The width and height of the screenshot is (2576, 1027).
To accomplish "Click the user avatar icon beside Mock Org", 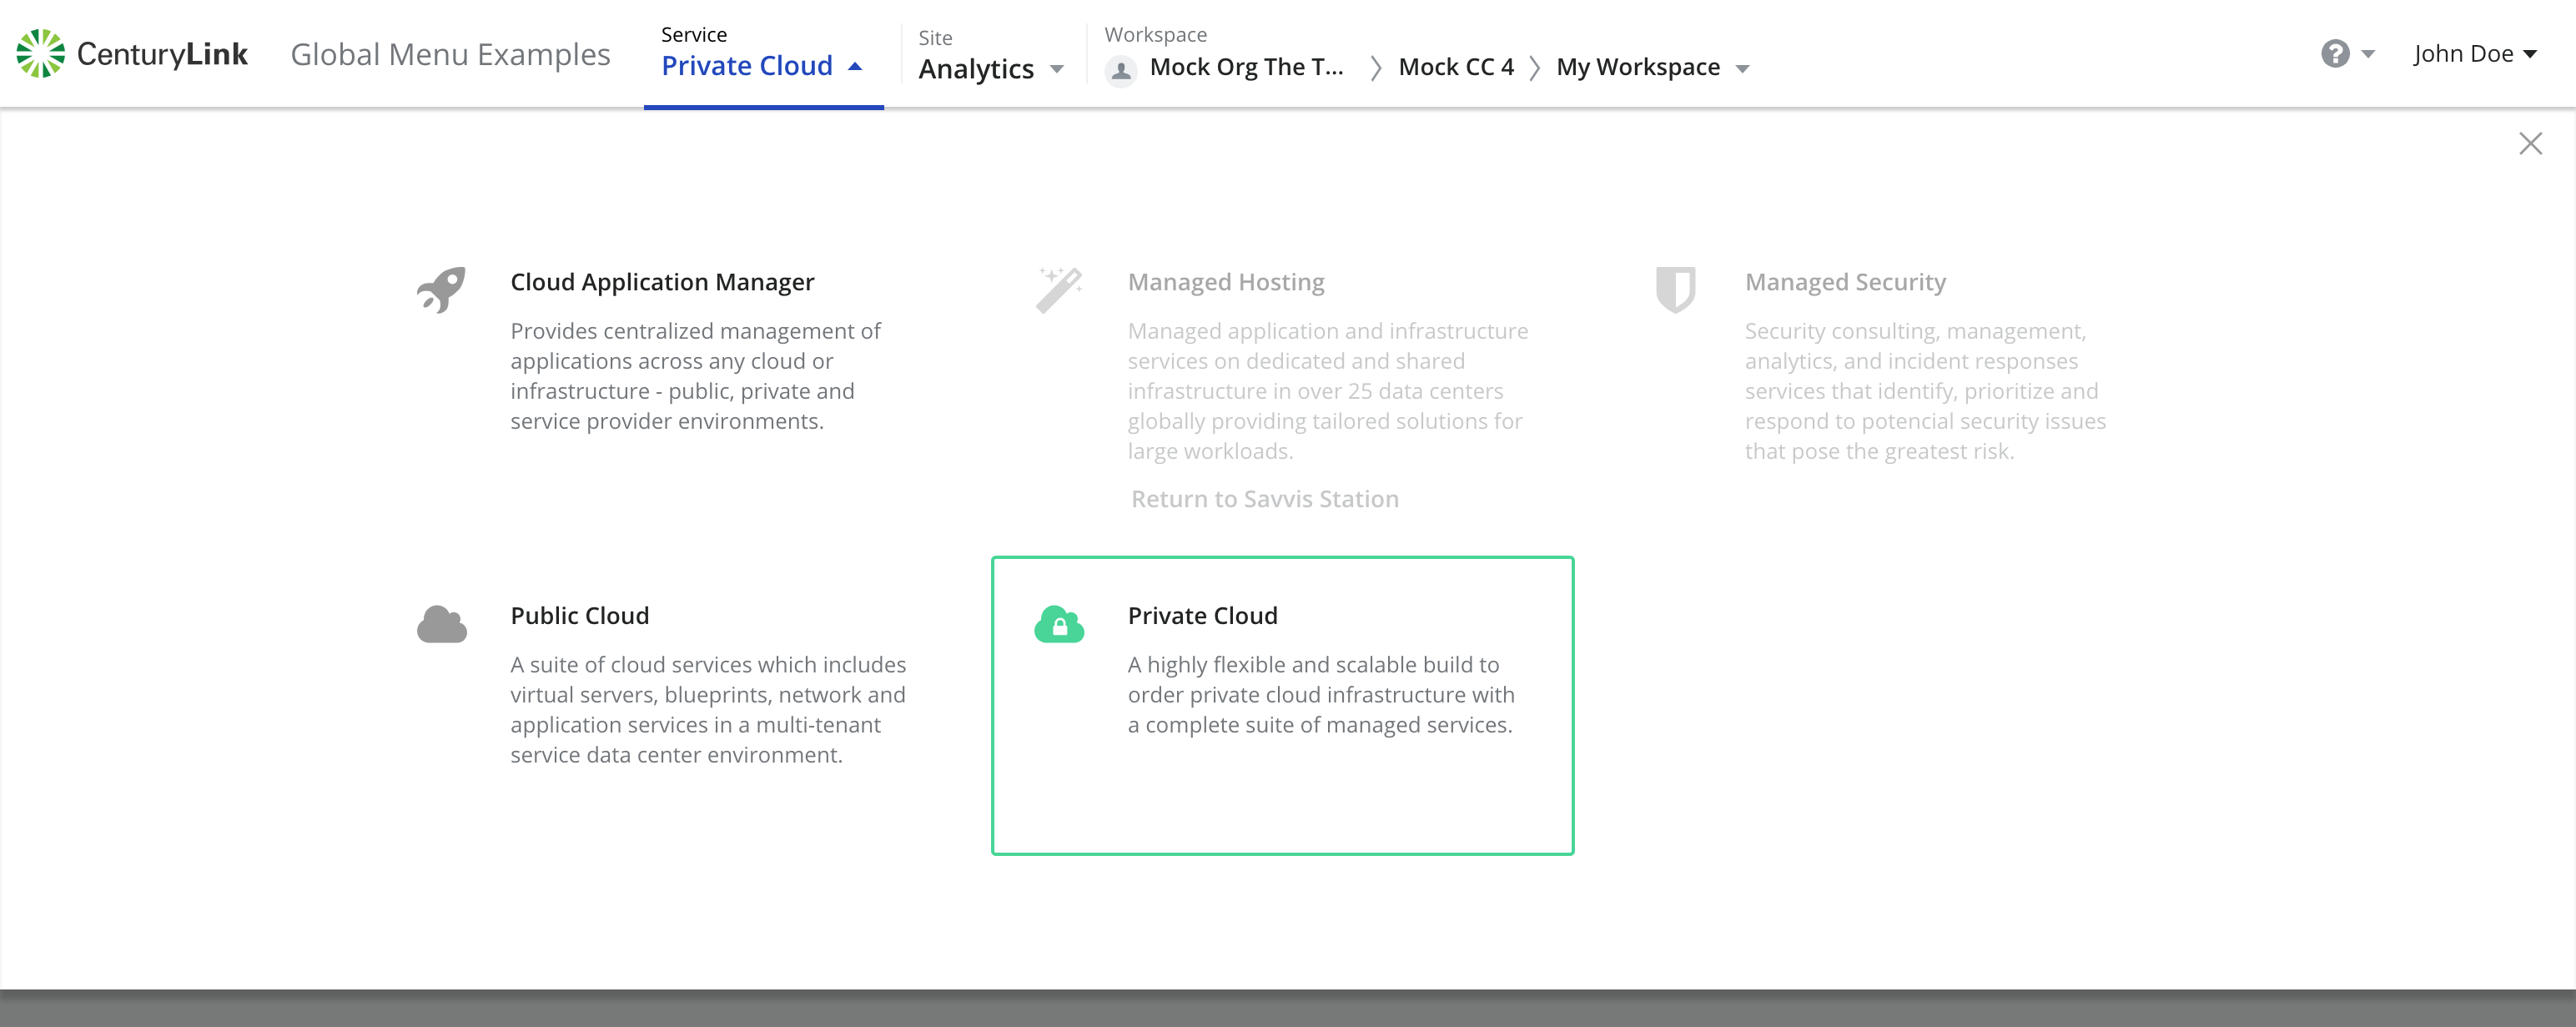I will (x=1121, y=70).
